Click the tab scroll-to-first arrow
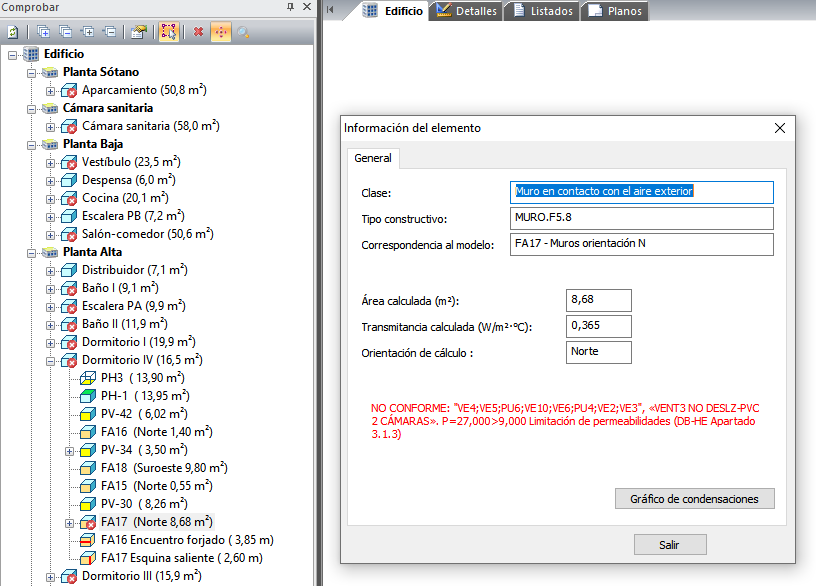Image resolution: width=816 pixels, height=586 pixels. (x=330, y=9)
